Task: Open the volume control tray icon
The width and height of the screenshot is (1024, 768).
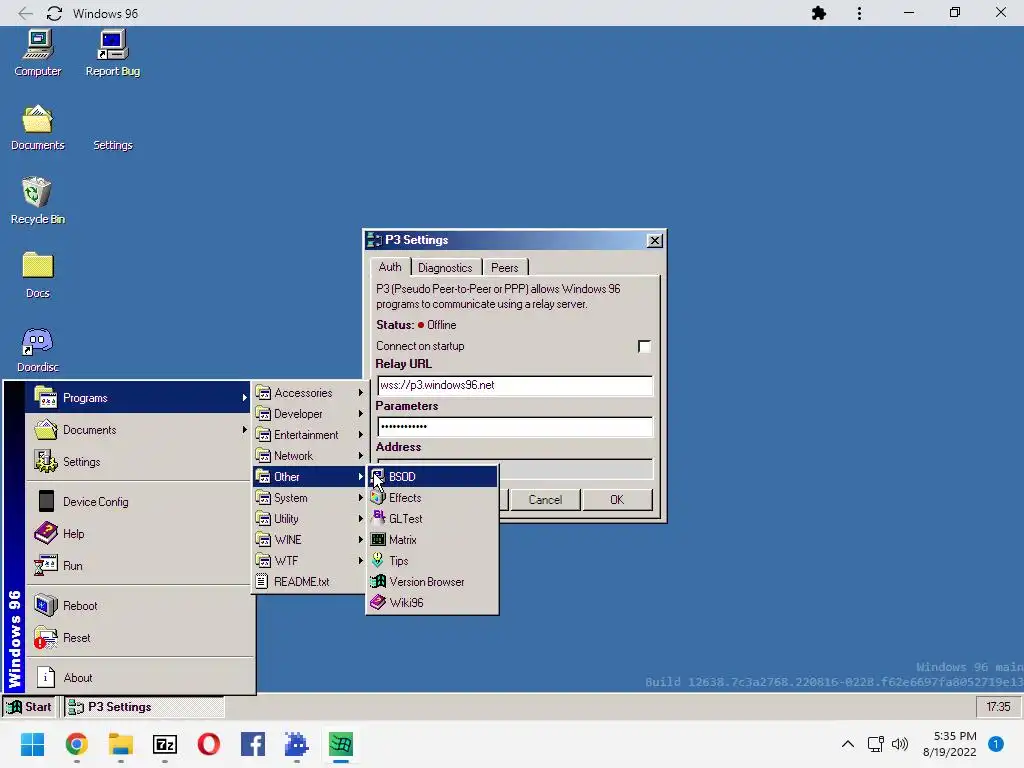Action: [900, 744]
